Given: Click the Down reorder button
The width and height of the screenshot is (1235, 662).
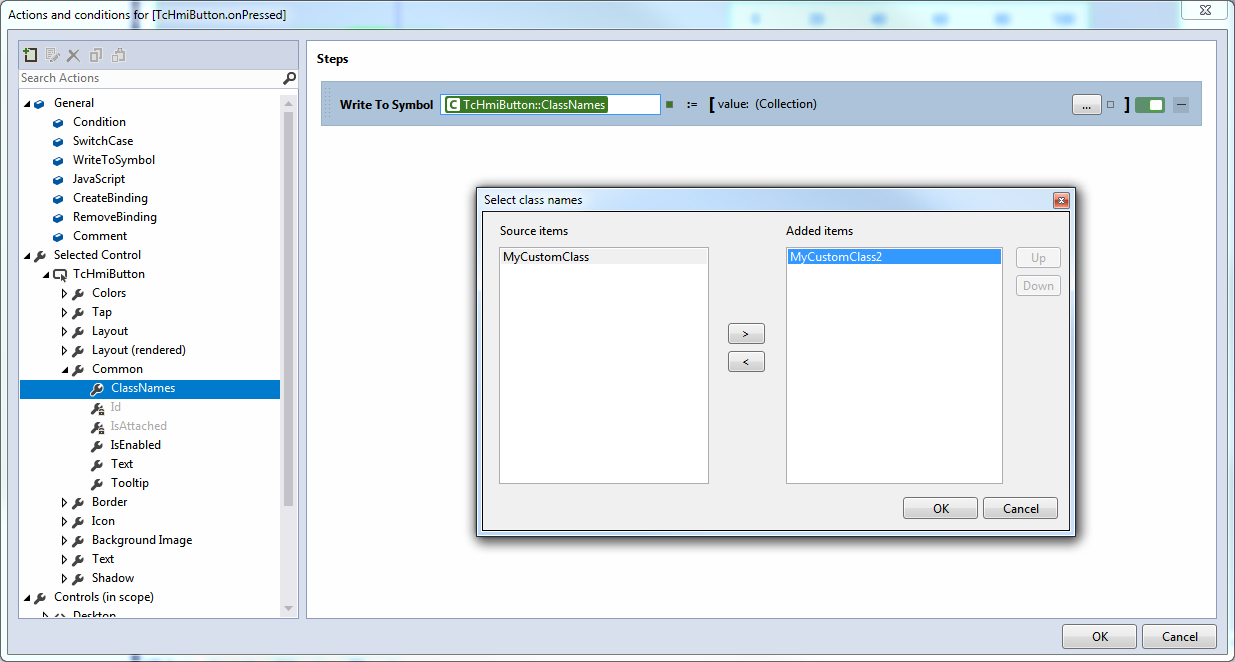Looking at the screenshot, I should (x=1038, y=286).
